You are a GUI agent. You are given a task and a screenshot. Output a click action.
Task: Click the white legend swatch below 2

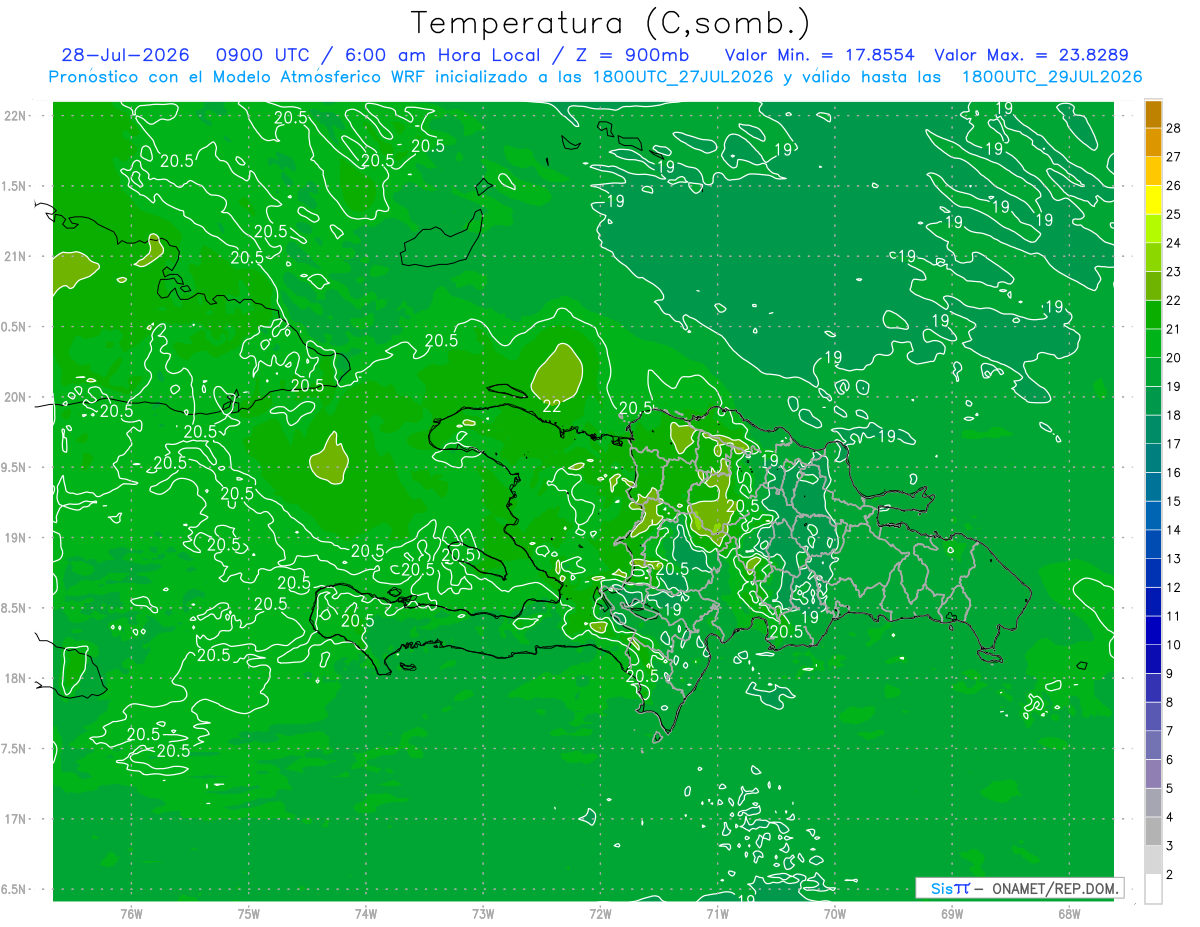click(1153, 889)
